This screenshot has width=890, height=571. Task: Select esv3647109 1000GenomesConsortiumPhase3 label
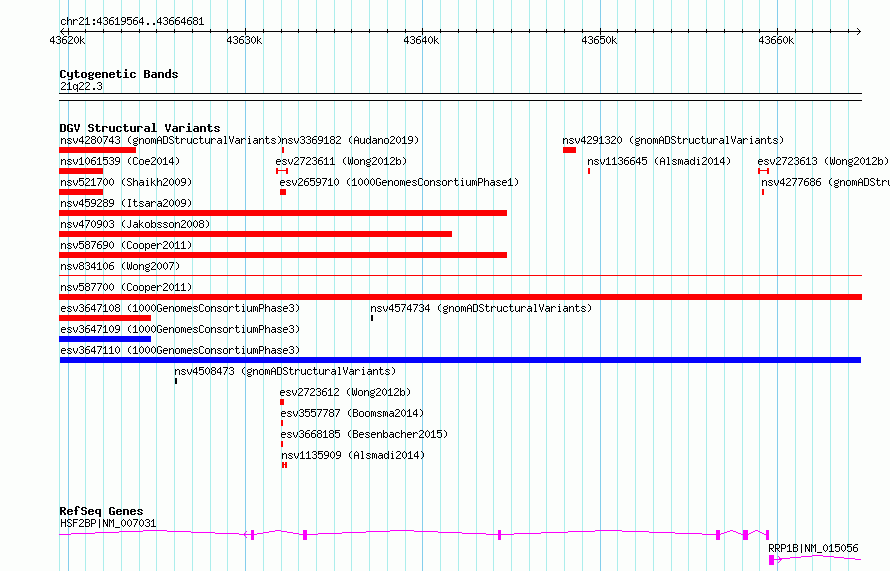(x=180, y=329)
